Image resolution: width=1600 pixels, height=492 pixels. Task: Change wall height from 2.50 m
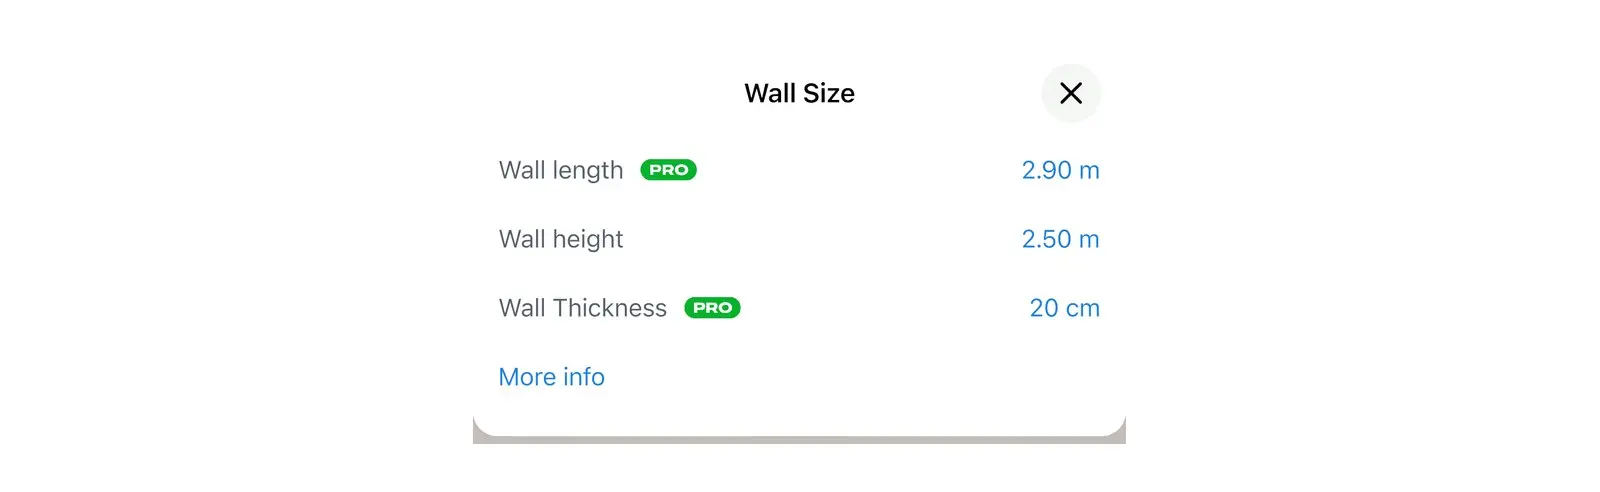point(1060,239)
